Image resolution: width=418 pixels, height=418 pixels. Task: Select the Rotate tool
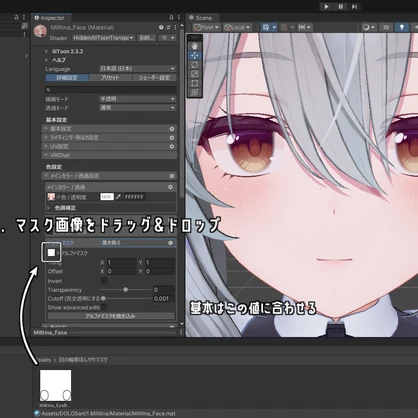195,65
